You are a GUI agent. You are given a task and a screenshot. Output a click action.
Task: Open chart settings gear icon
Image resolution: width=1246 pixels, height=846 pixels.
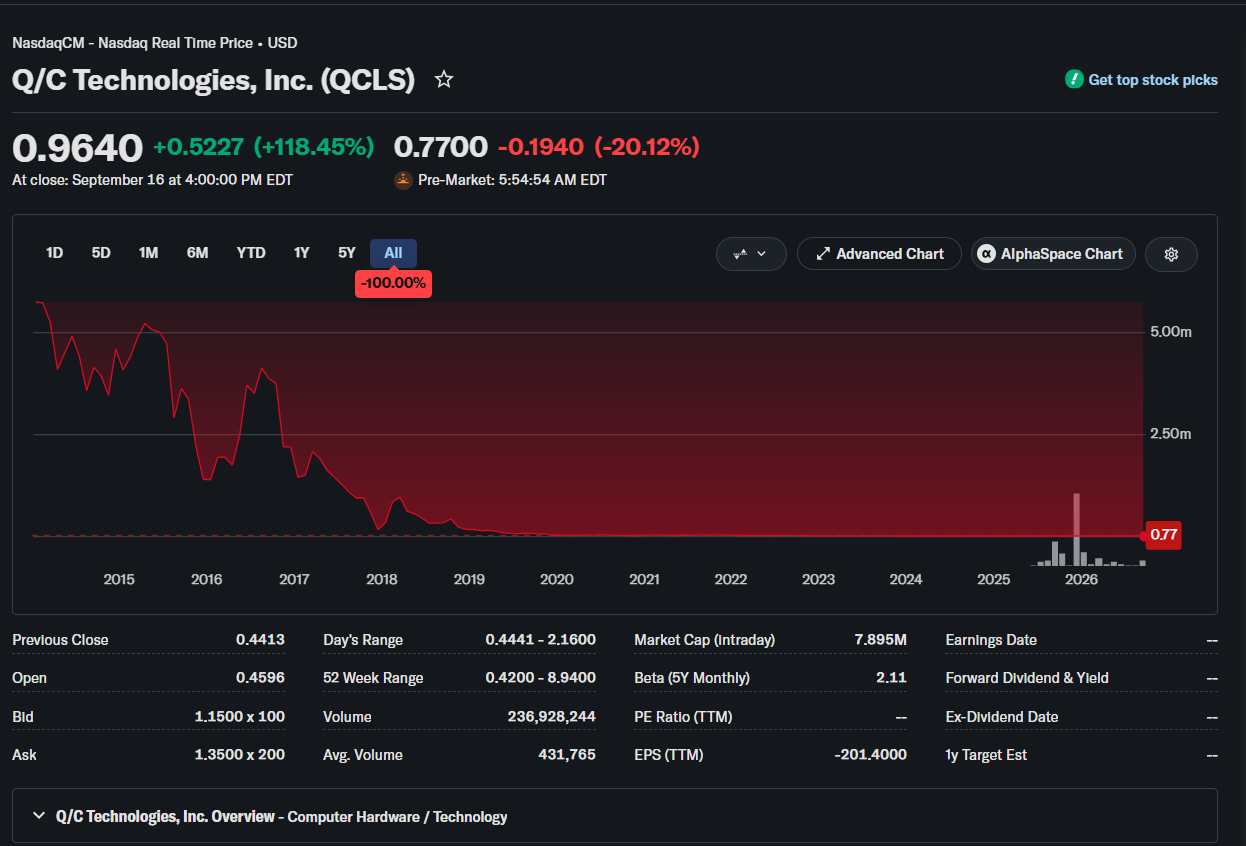pyautogui.click(x=1171, y=254)
